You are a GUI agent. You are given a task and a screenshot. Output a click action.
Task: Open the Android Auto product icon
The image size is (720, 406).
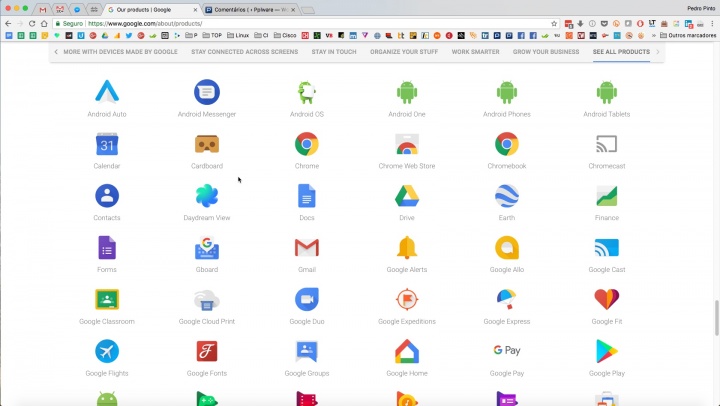[x=107, y=93]
